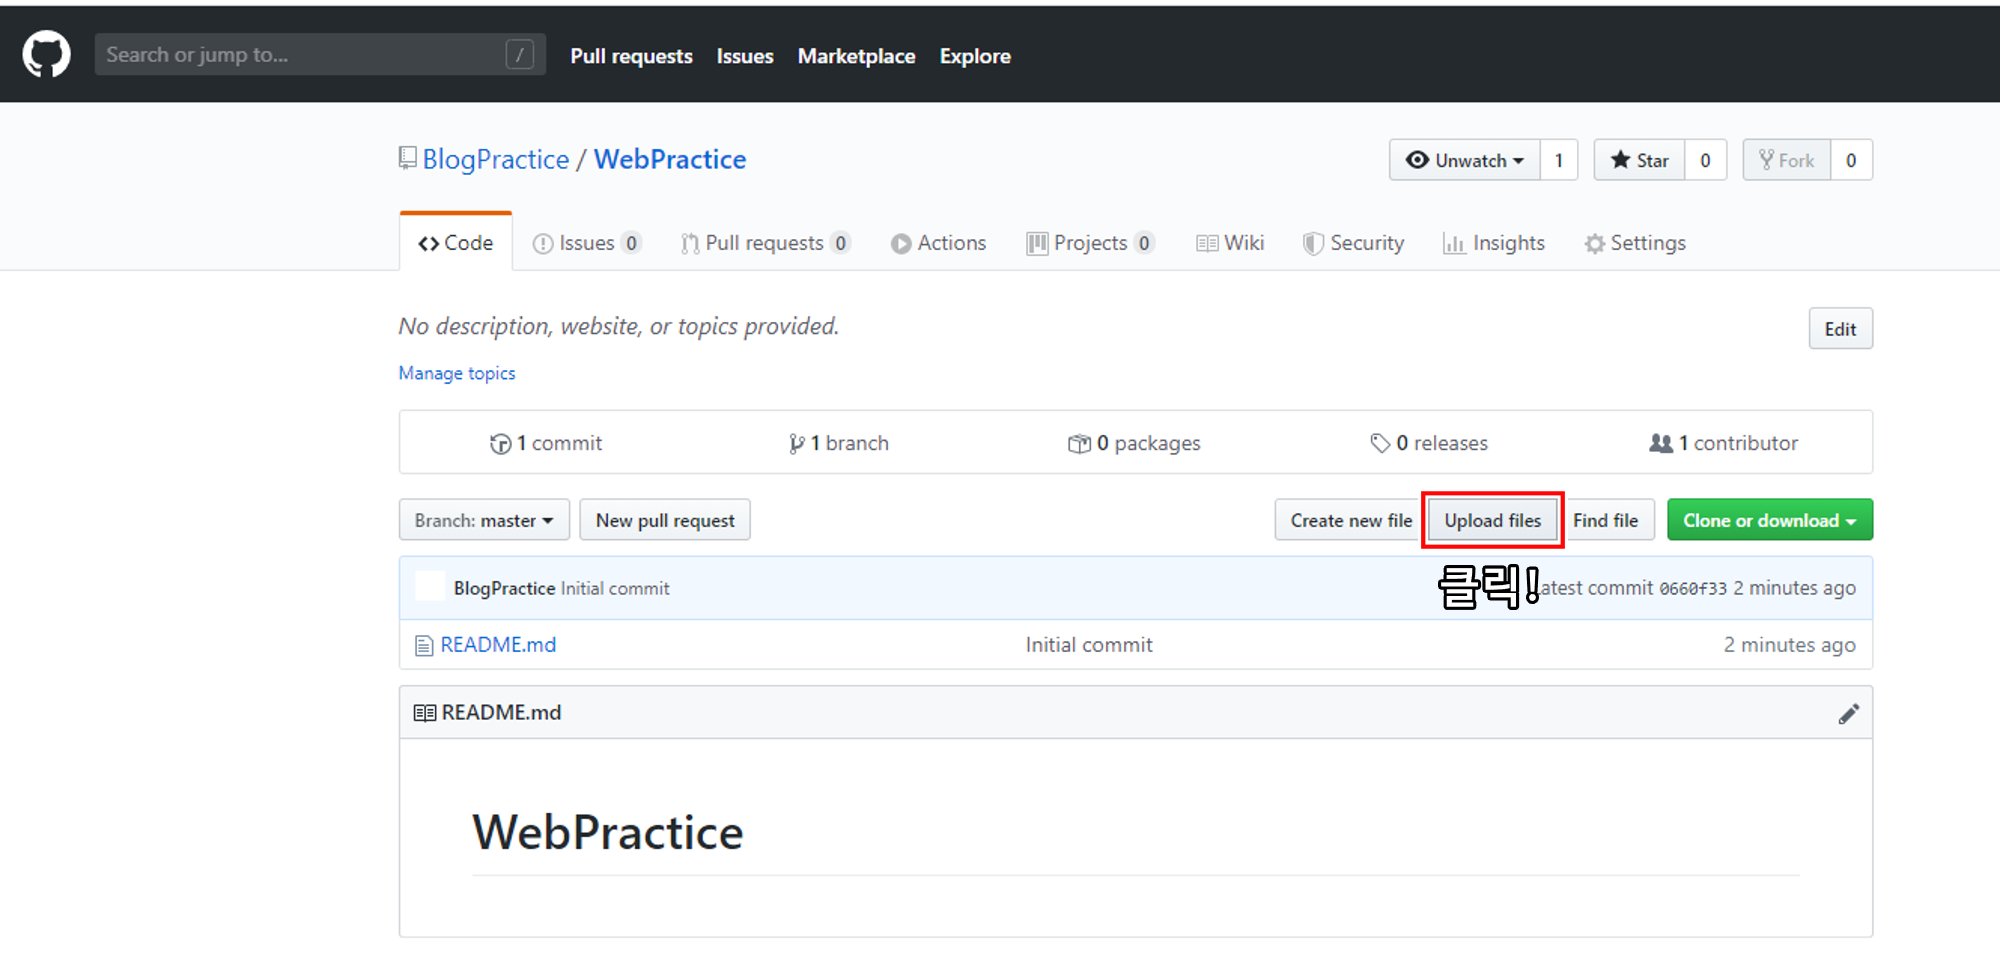Click the WebPractice heading in the README
This screenshot has width=2000, height=971.
608,832
